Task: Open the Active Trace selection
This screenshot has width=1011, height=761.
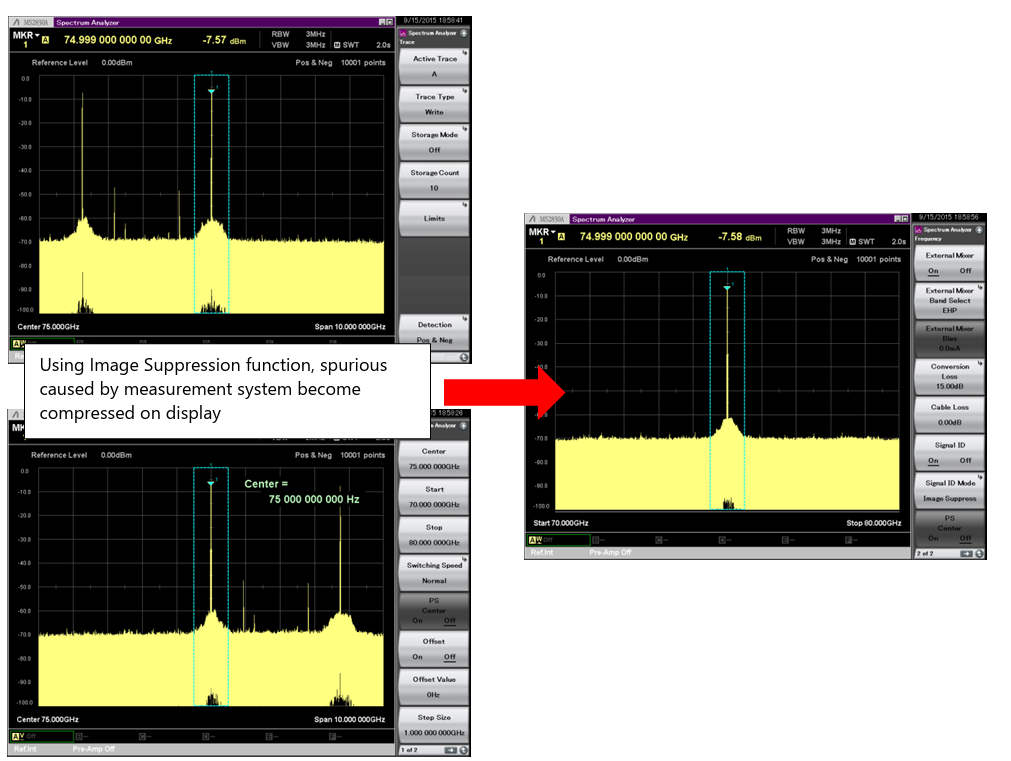Action: coord(433,66)
